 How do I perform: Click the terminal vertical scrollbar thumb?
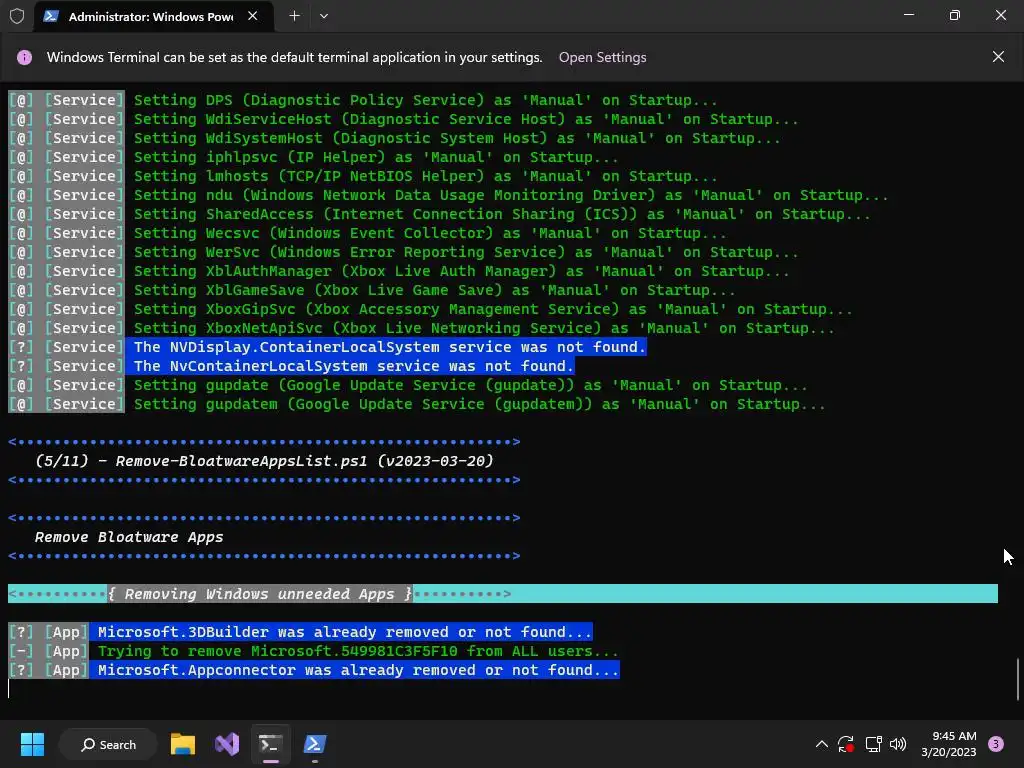[1018, 679]
